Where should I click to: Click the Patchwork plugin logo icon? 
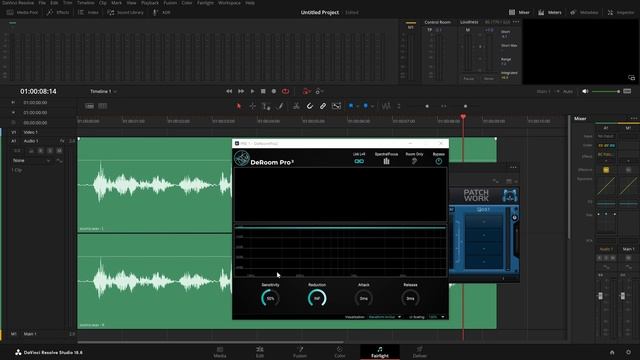tap(509, 196)
